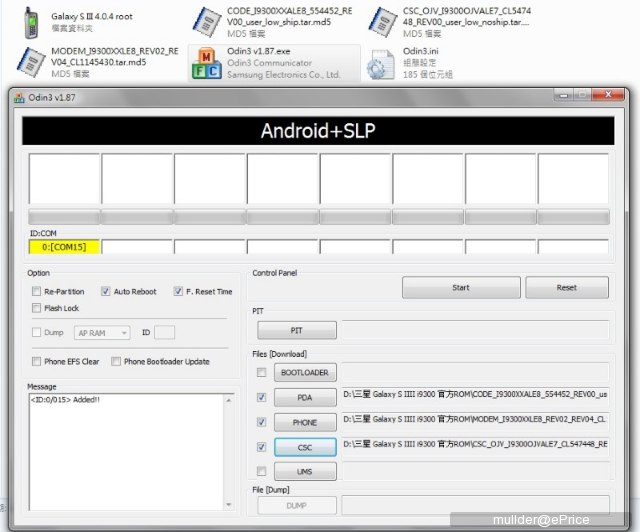Click the UMS file path field

tap(476, 470)
